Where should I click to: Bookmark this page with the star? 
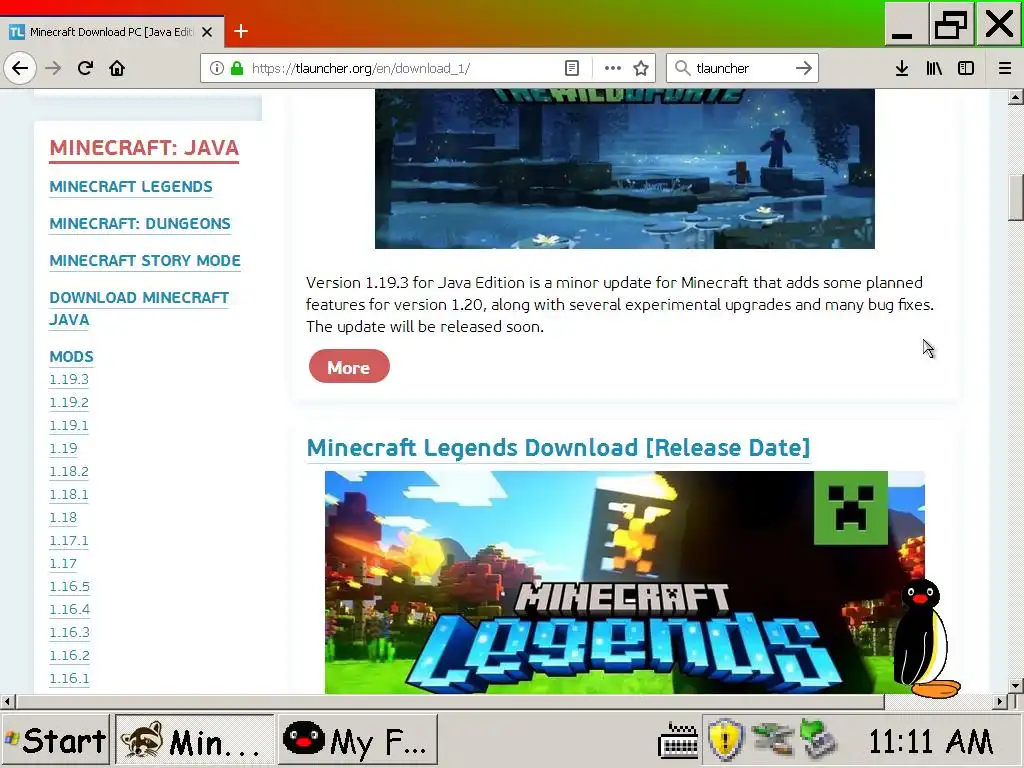(641, 68)
